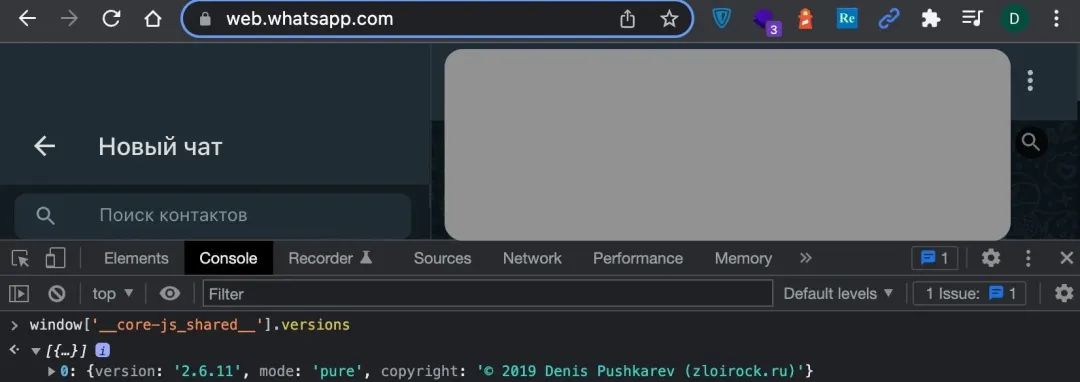
Task: Open the Extensions puzzle icon
Action: (931, 19)
